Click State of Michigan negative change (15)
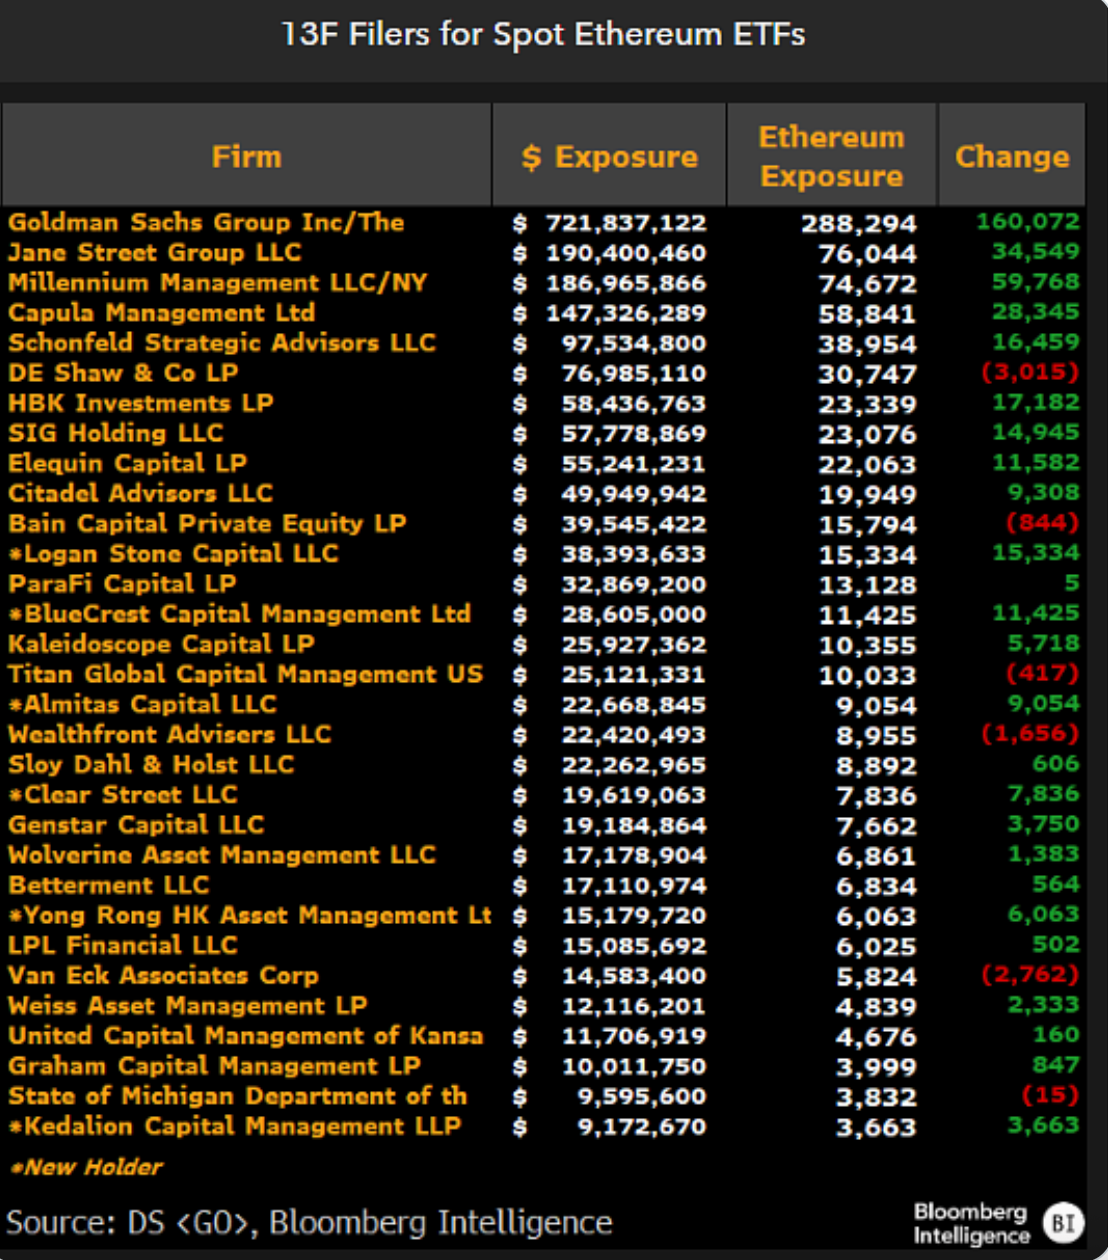The height and width of the screenshot is (1260, 1108). coord(1051,1094)
